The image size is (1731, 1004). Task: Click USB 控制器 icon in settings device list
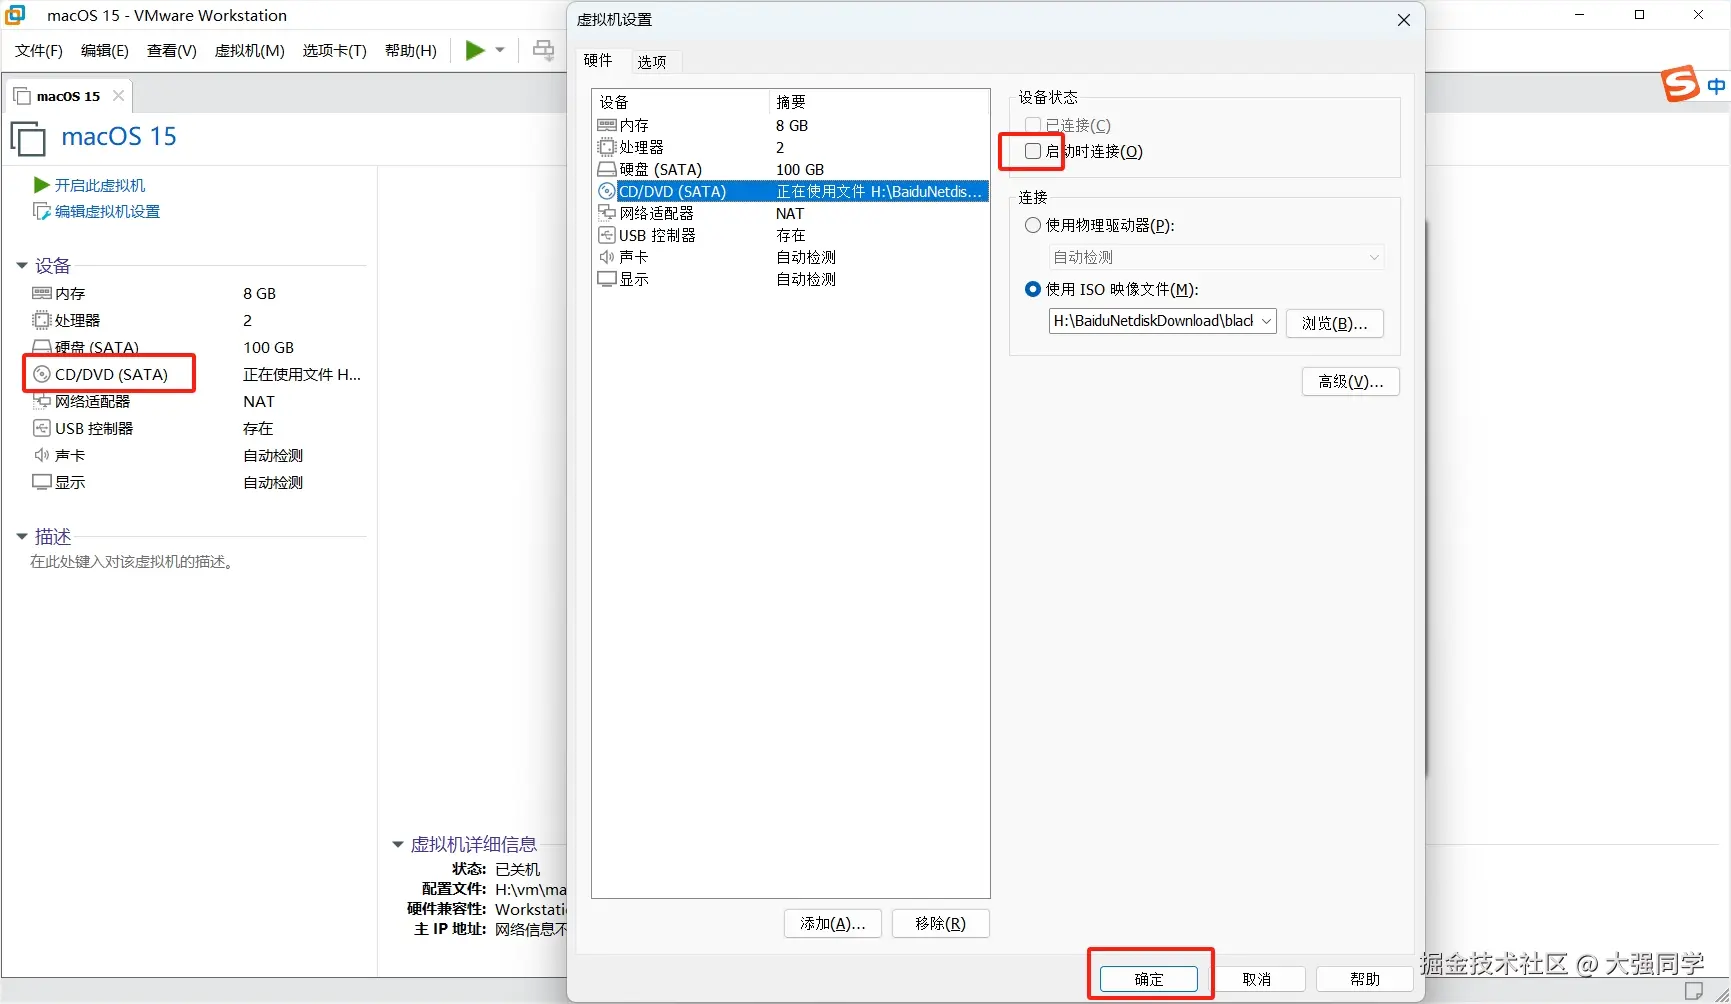(607, 235)
